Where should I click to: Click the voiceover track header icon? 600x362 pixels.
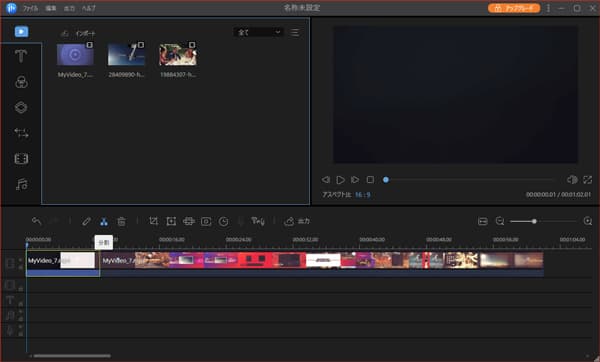(x=10, y=330)
